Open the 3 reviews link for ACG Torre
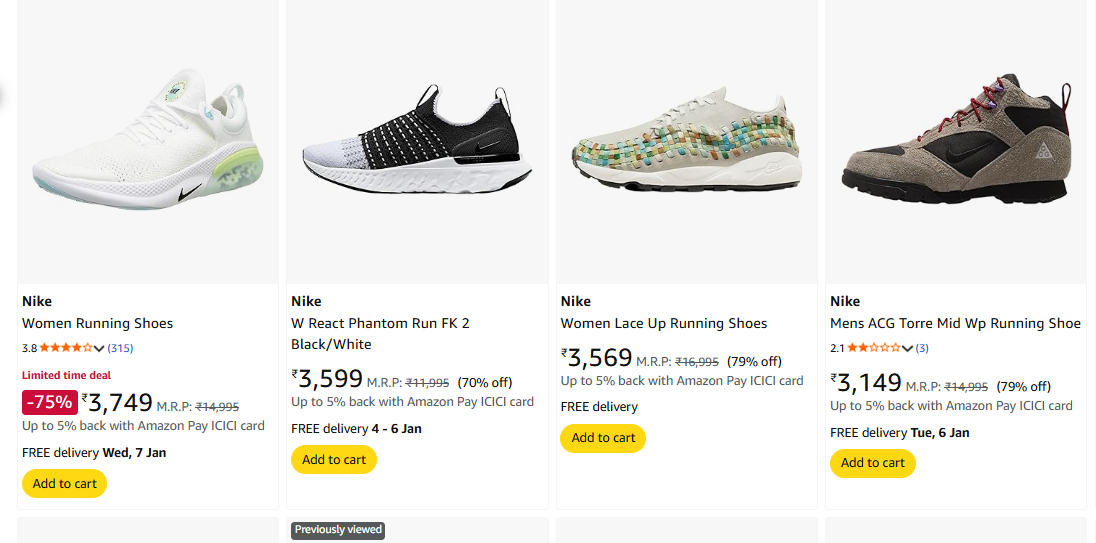This screenshot has height=543, width=1096. [922, 348]
